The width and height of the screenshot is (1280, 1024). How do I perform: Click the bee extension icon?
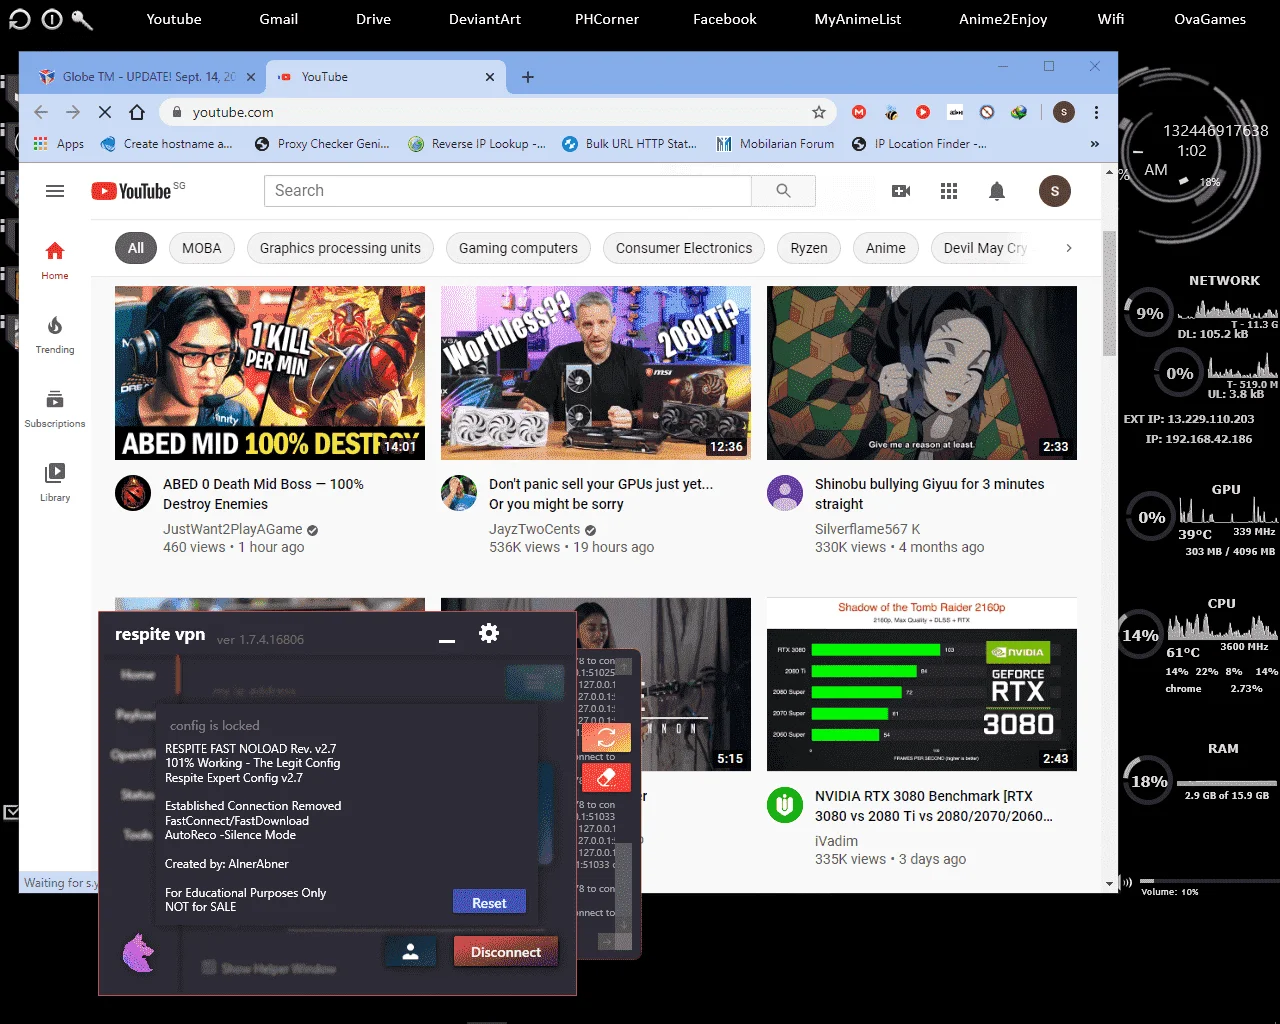click(x=891, y=112)
